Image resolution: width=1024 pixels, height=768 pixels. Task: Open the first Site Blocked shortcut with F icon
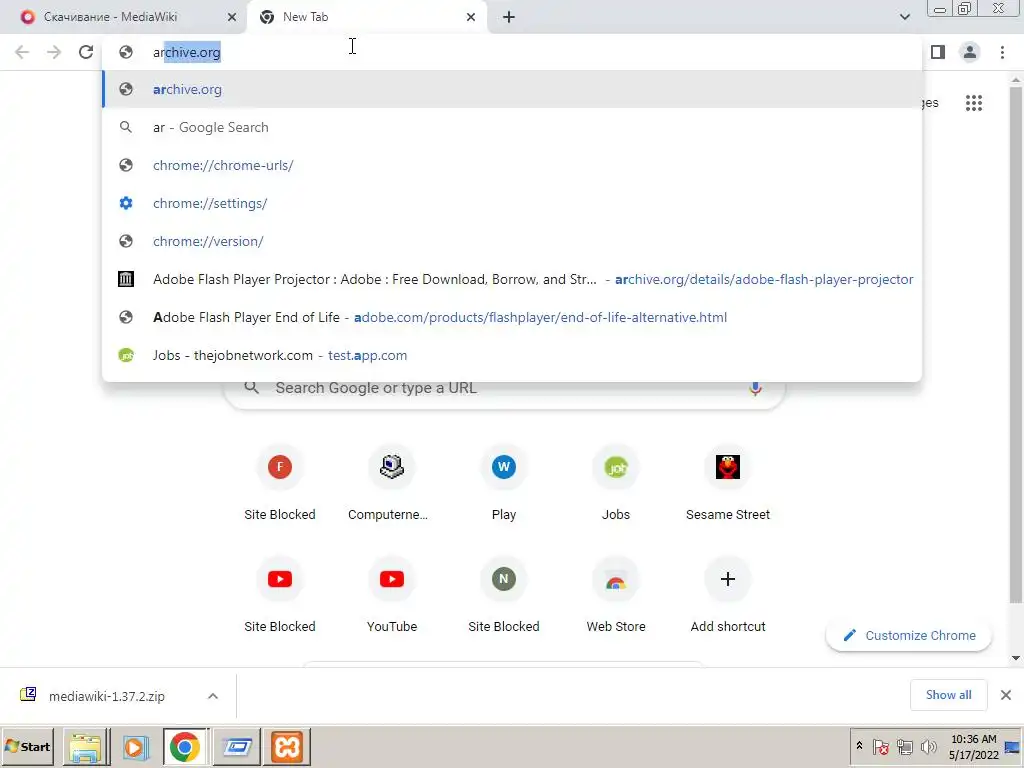(280, 485)
